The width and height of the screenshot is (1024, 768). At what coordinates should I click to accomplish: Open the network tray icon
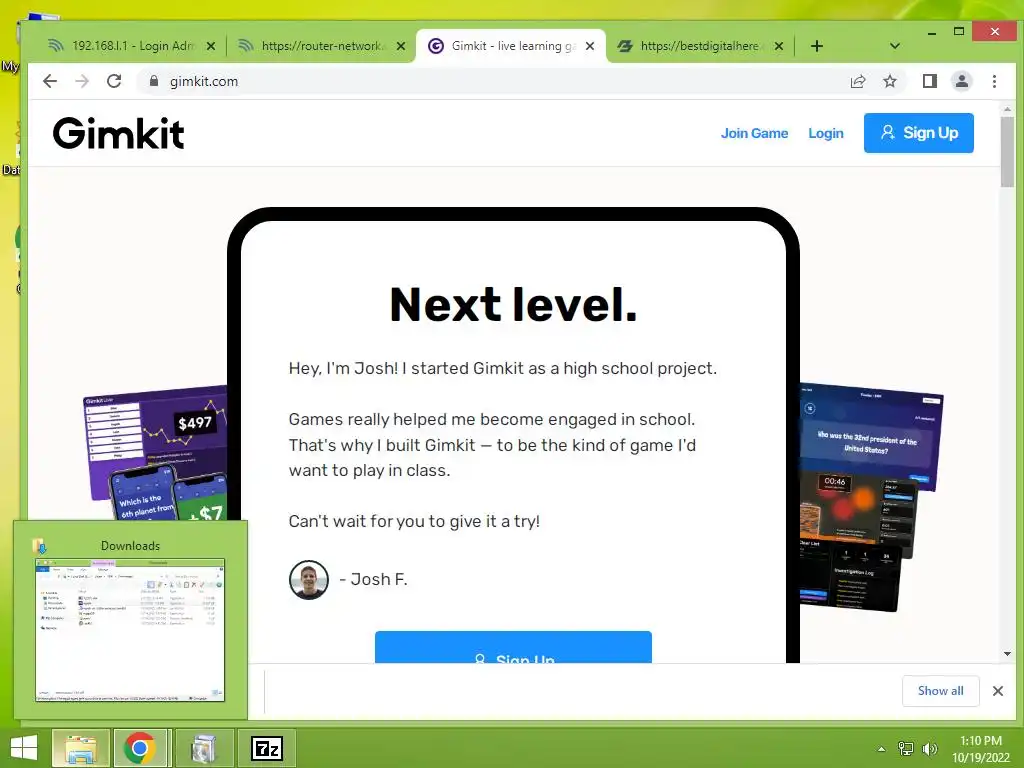[905, 749]
